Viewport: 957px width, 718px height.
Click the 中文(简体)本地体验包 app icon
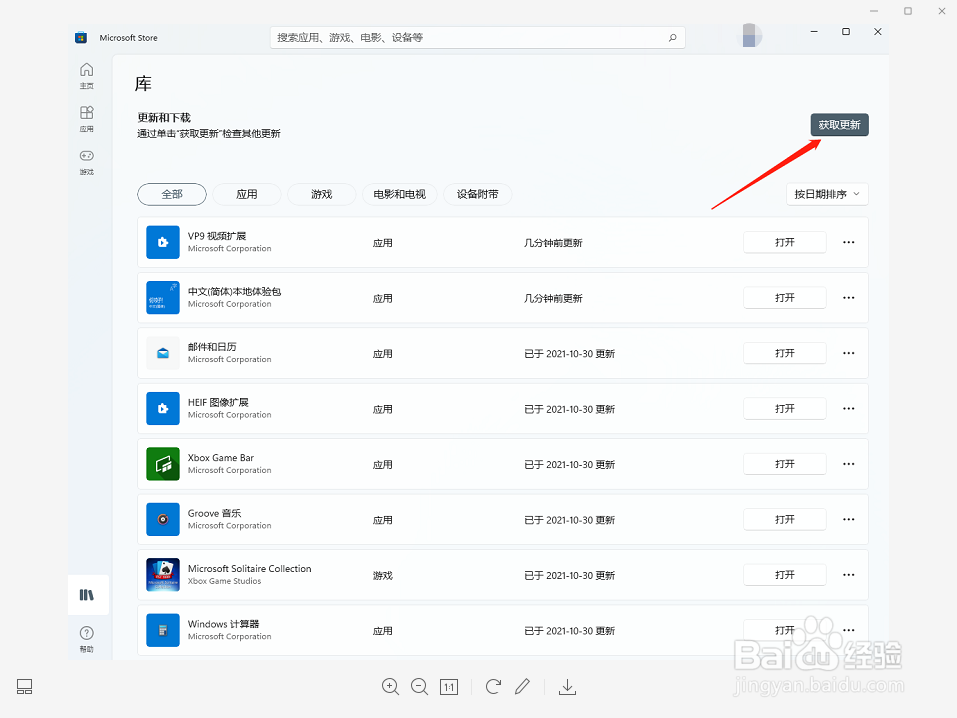tap(163, 298)
